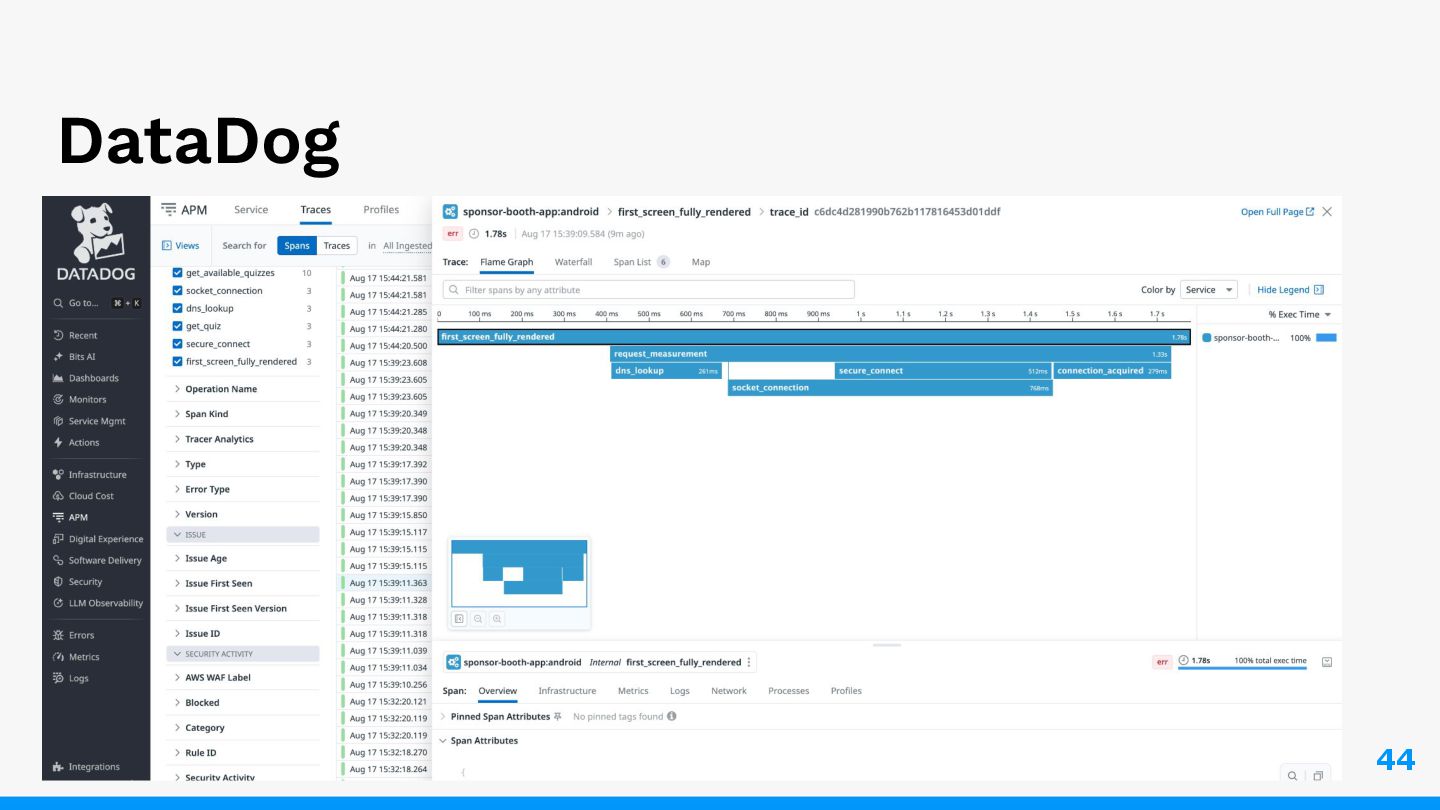The height and width of the screenshot is (810, 1440).
Task: Switch to Waterfall trace tab
Action: pos(574,262)
